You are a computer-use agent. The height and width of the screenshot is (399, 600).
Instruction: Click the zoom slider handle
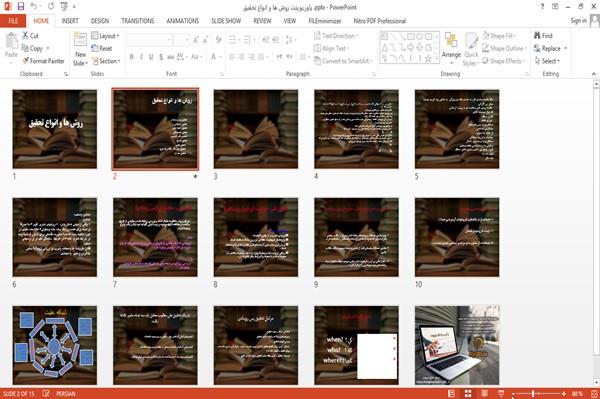tap(533, 394)
